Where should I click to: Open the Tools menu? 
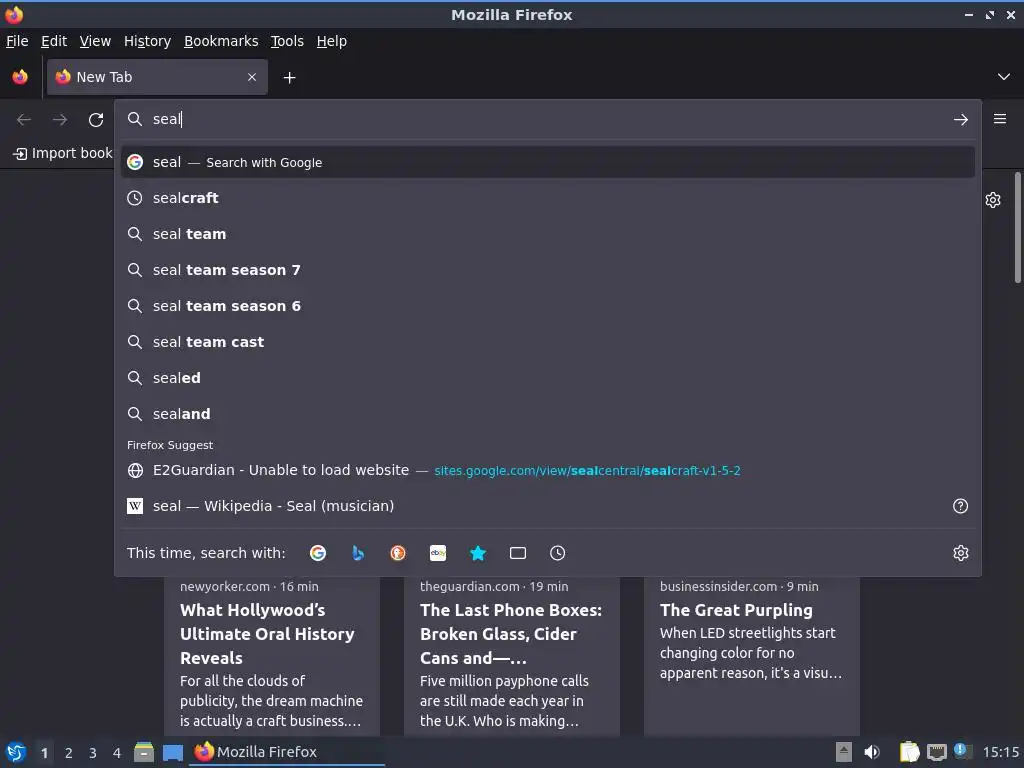point(287,41)
